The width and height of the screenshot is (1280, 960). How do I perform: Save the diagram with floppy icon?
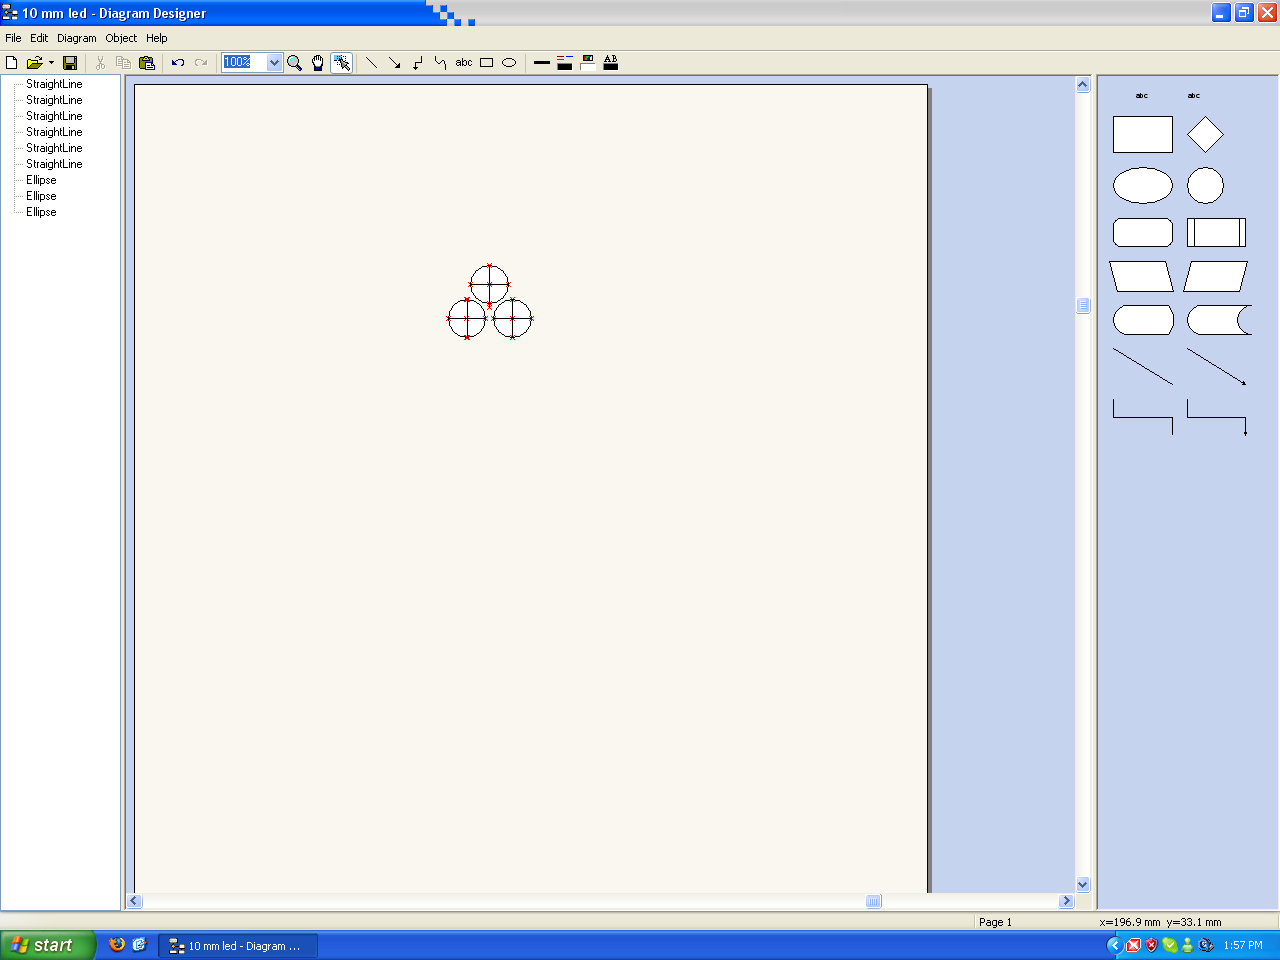click(70, 62)
